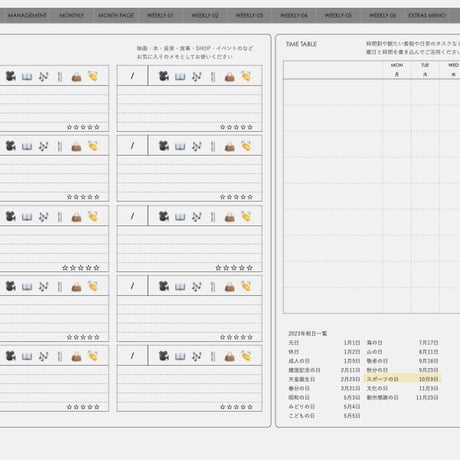Pick book icon in second right-column card

[180, 147]
